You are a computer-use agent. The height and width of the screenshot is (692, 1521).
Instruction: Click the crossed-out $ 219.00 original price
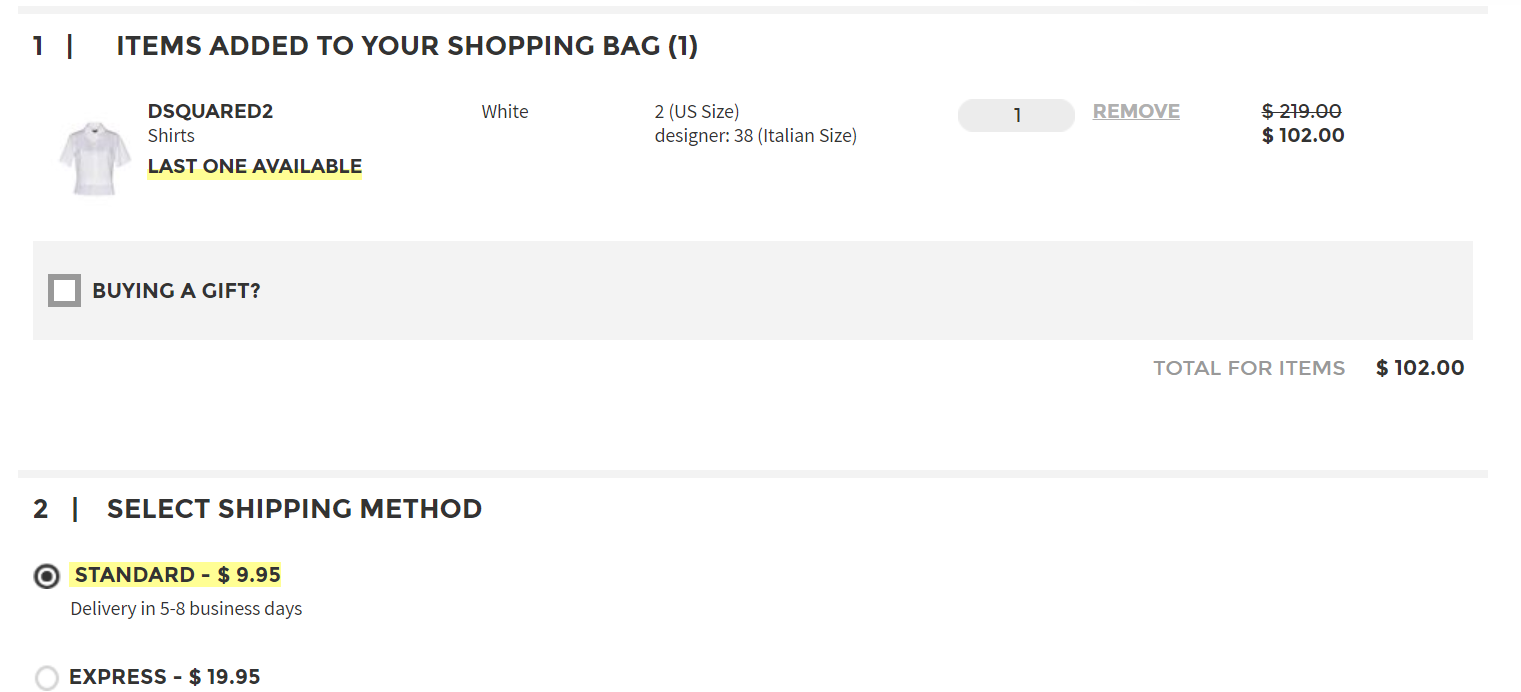click(x=1301, y=111)
